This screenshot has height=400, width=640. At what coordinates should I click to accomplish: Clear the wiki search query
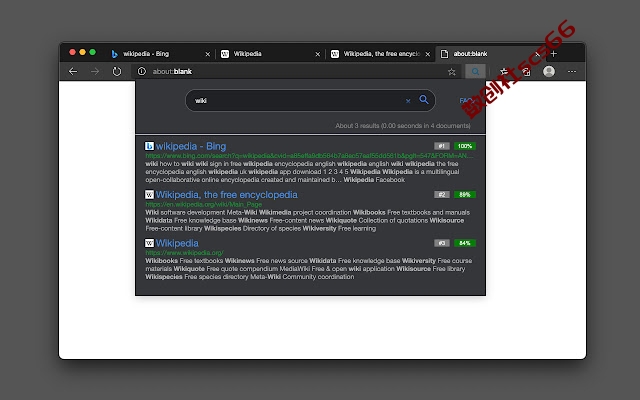coord(408,101)
